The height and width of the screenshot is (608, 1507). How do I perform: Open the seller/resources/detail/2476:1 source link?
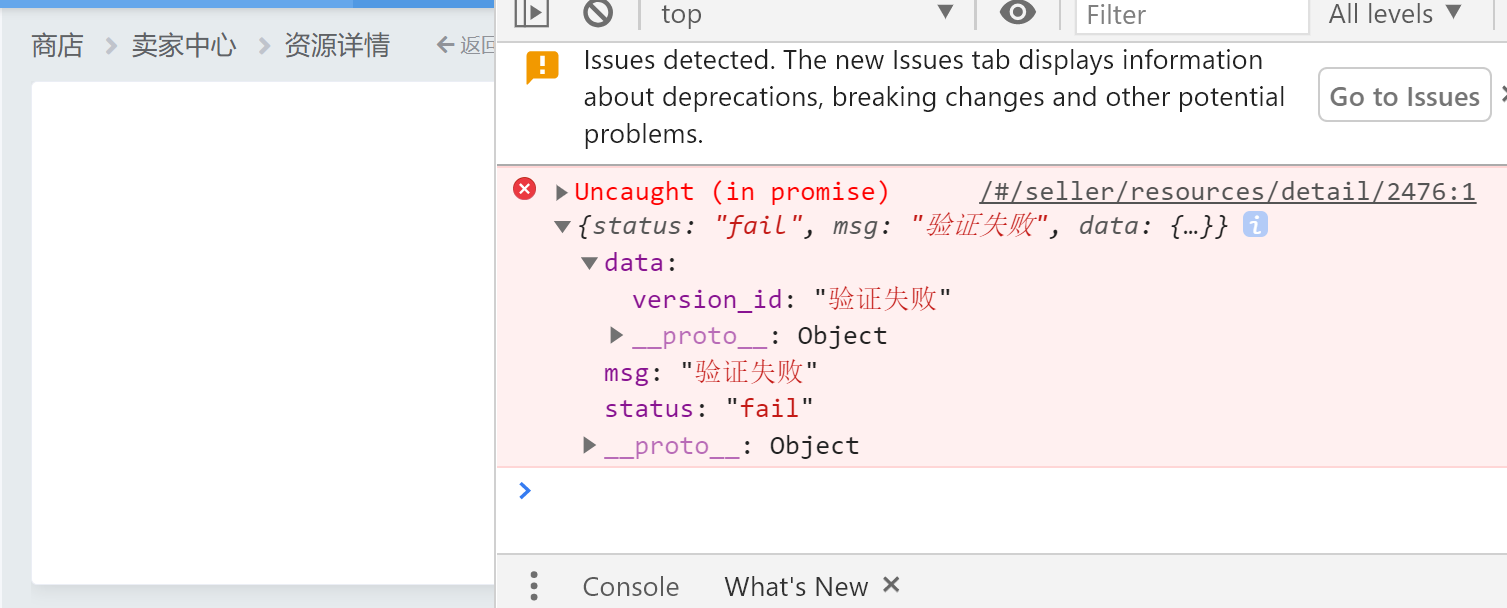tap(1227, 192)
